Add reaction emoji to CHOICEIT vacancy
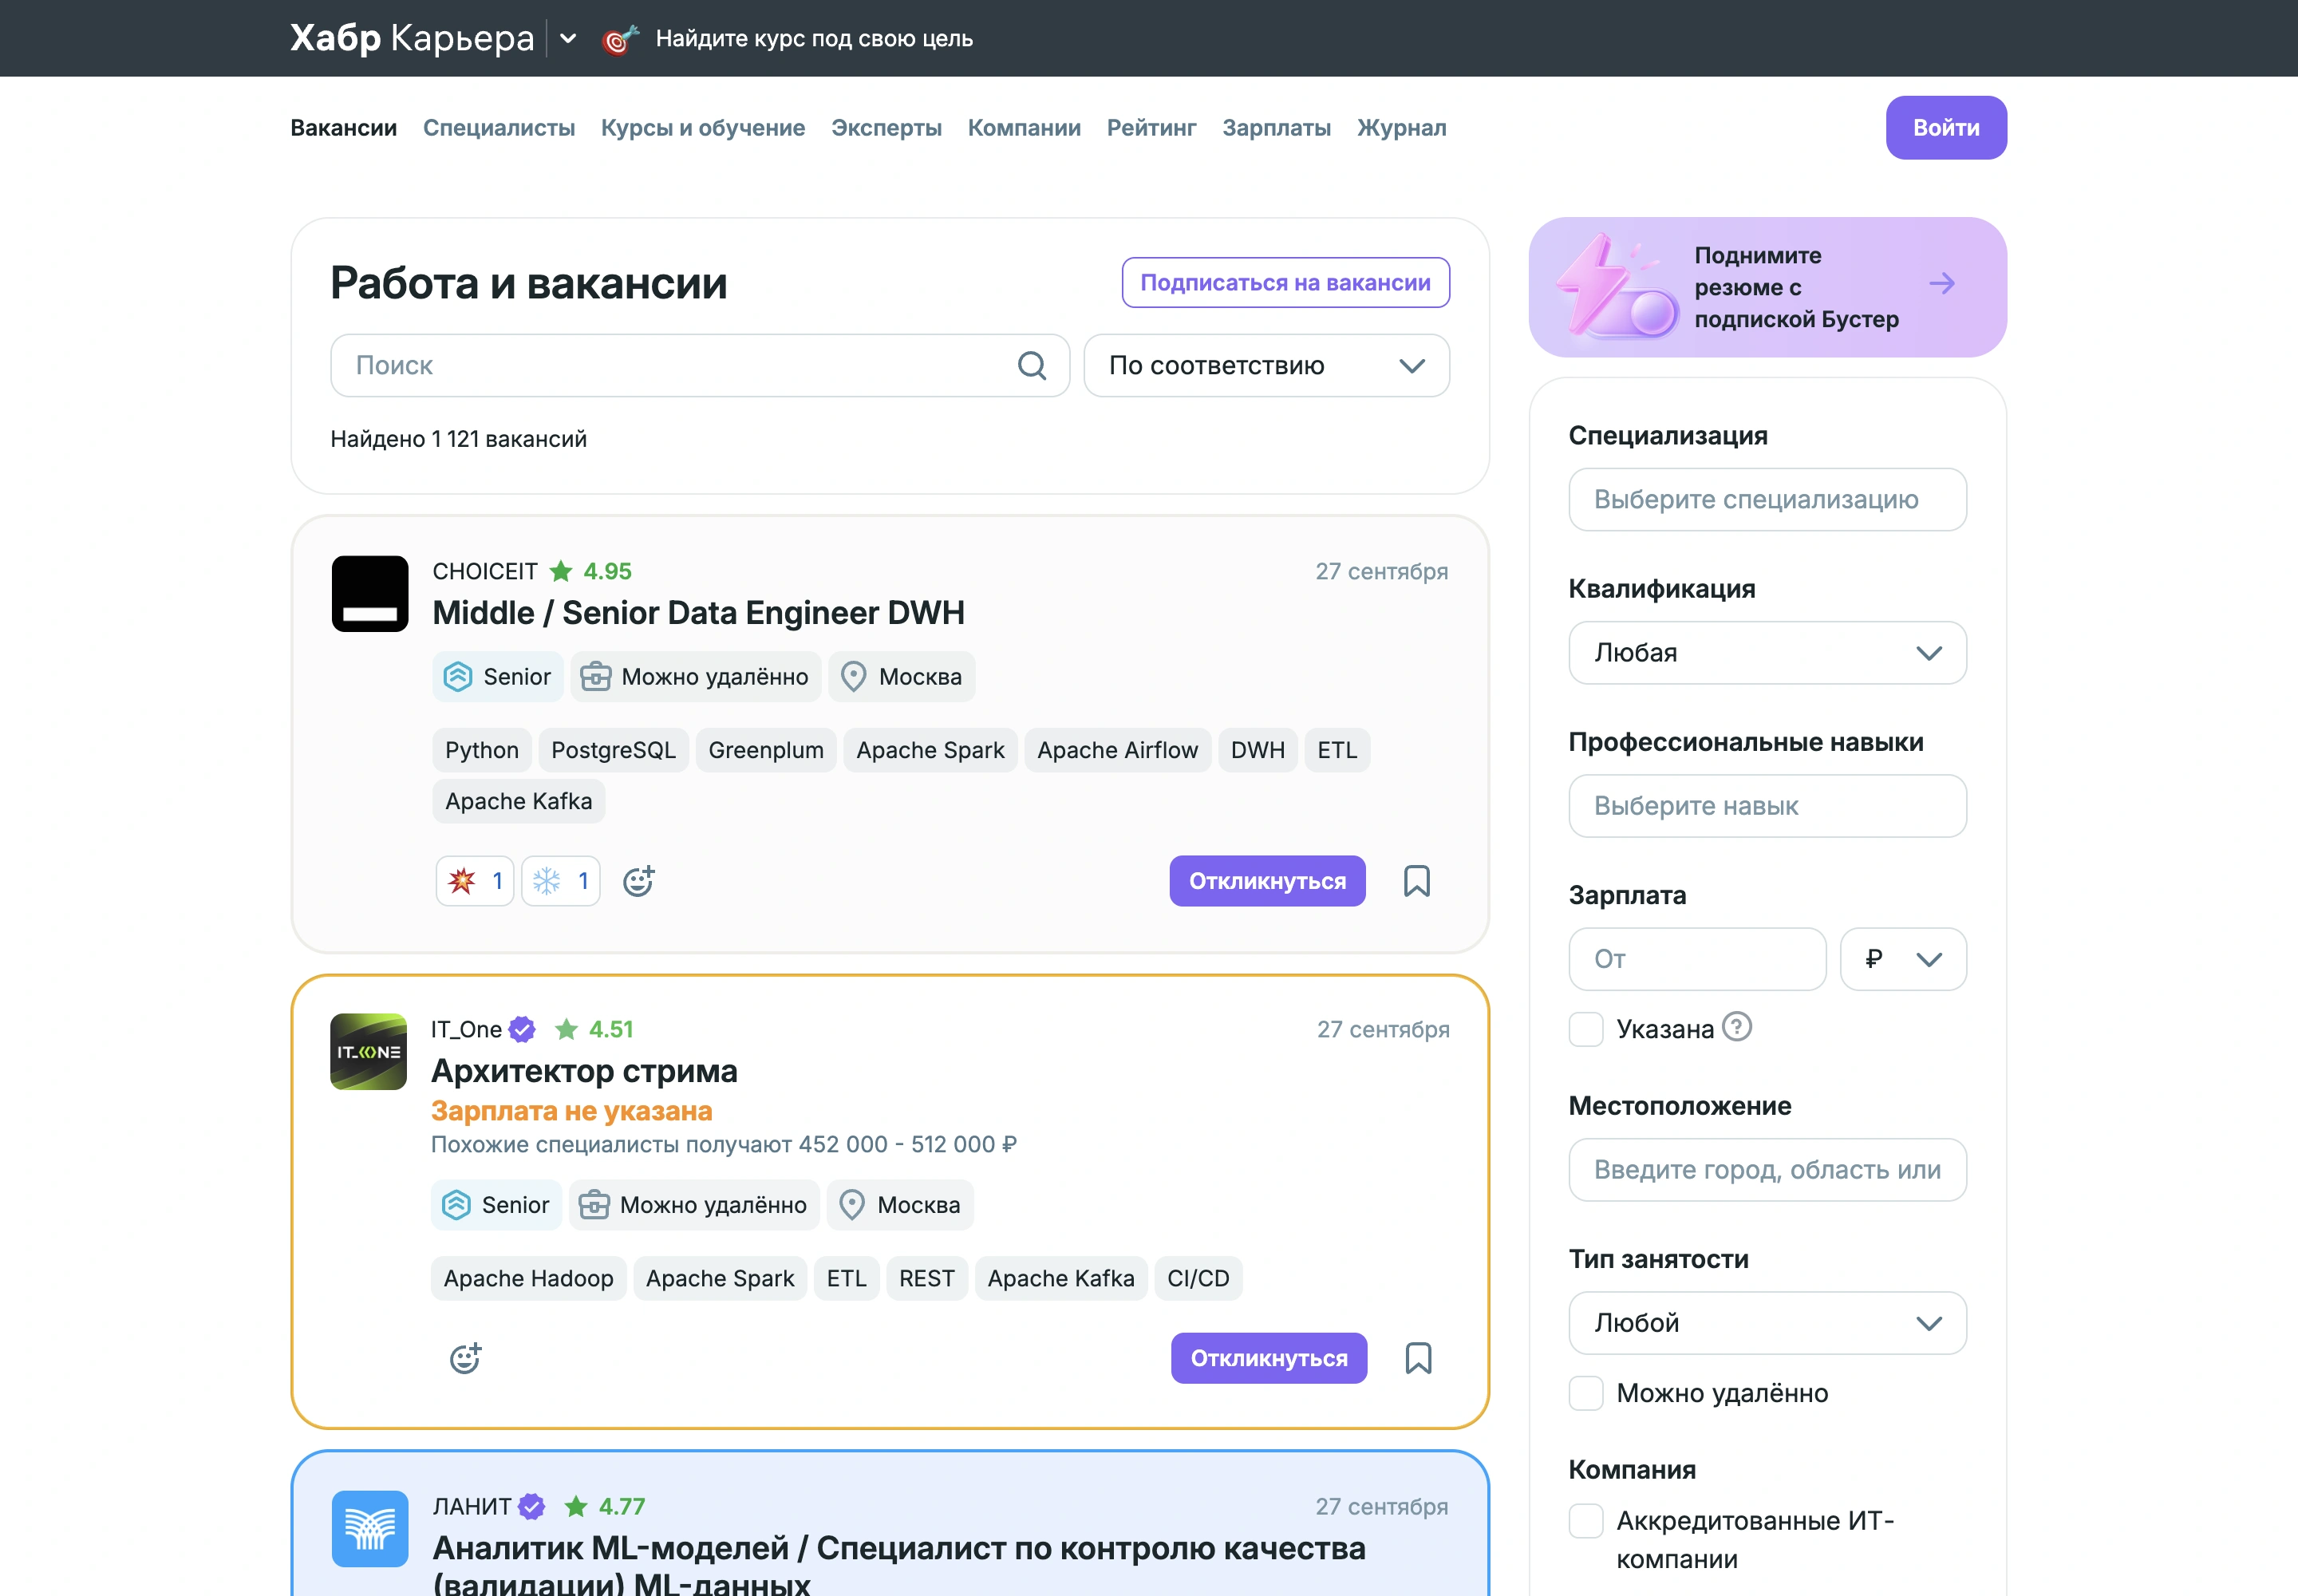2298x1596 pixels. [x=638, y=881]
